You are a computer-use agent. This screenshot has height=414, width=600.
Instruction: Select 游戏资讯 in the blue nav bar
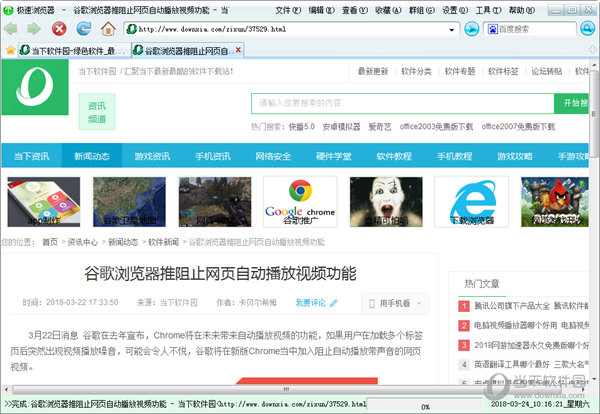[x=152, y=156]
